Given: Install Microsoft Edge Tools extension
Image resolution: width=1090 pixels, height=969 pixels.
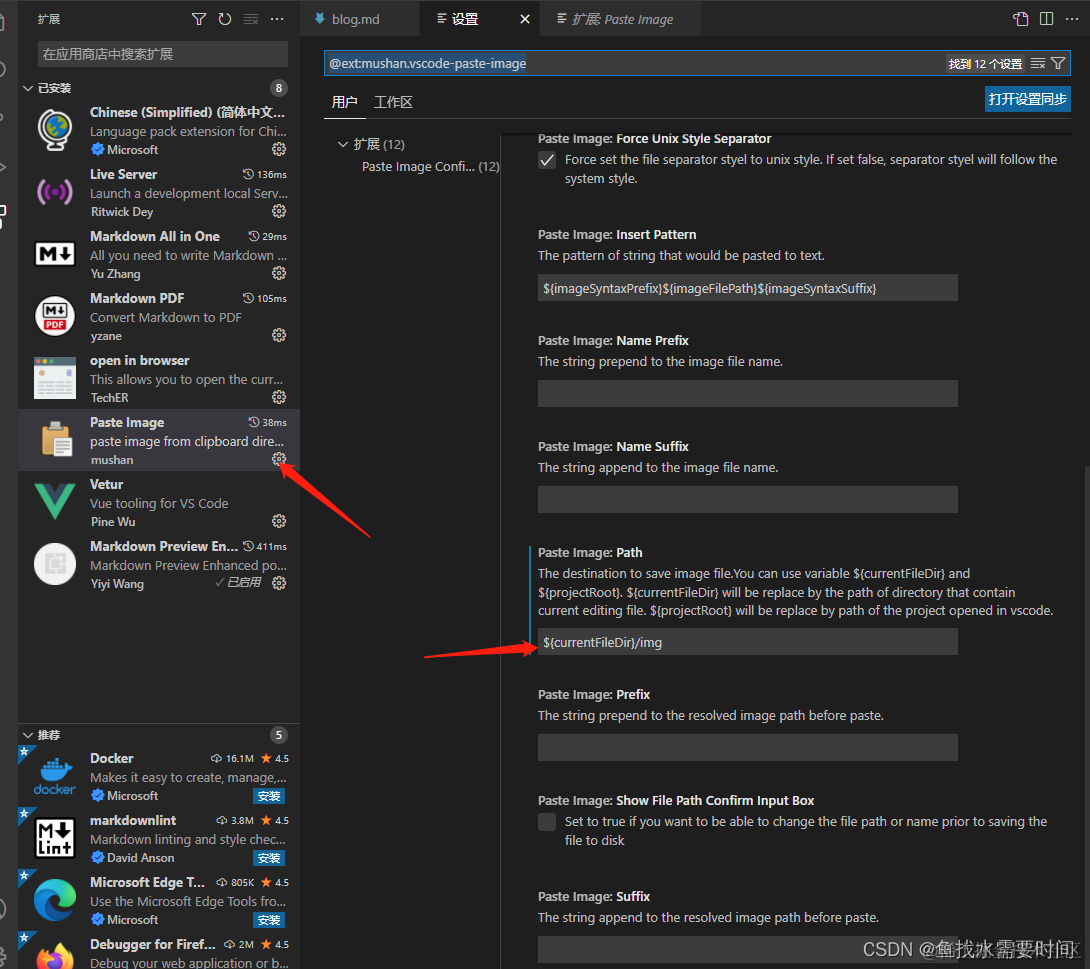Looking at the screenshot, I should point(268,920).
